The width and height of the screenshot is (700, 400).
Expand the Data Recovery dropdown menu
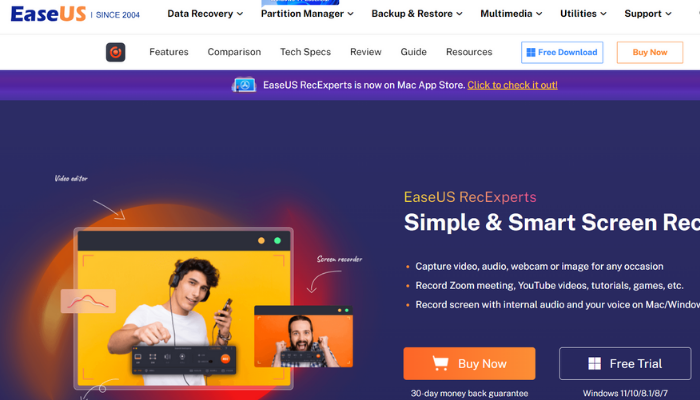coord(205,14)
